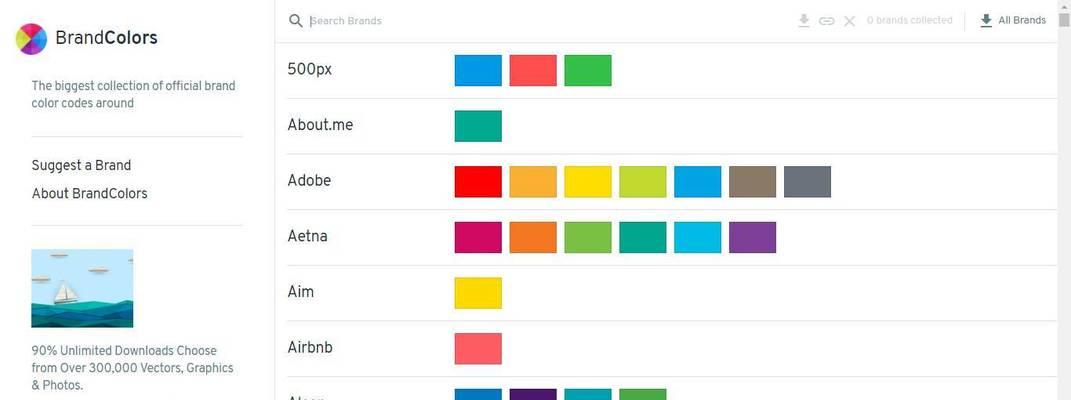Pick the teal About.me color swatch
1071x400 pixels.
tap(478, 126)
